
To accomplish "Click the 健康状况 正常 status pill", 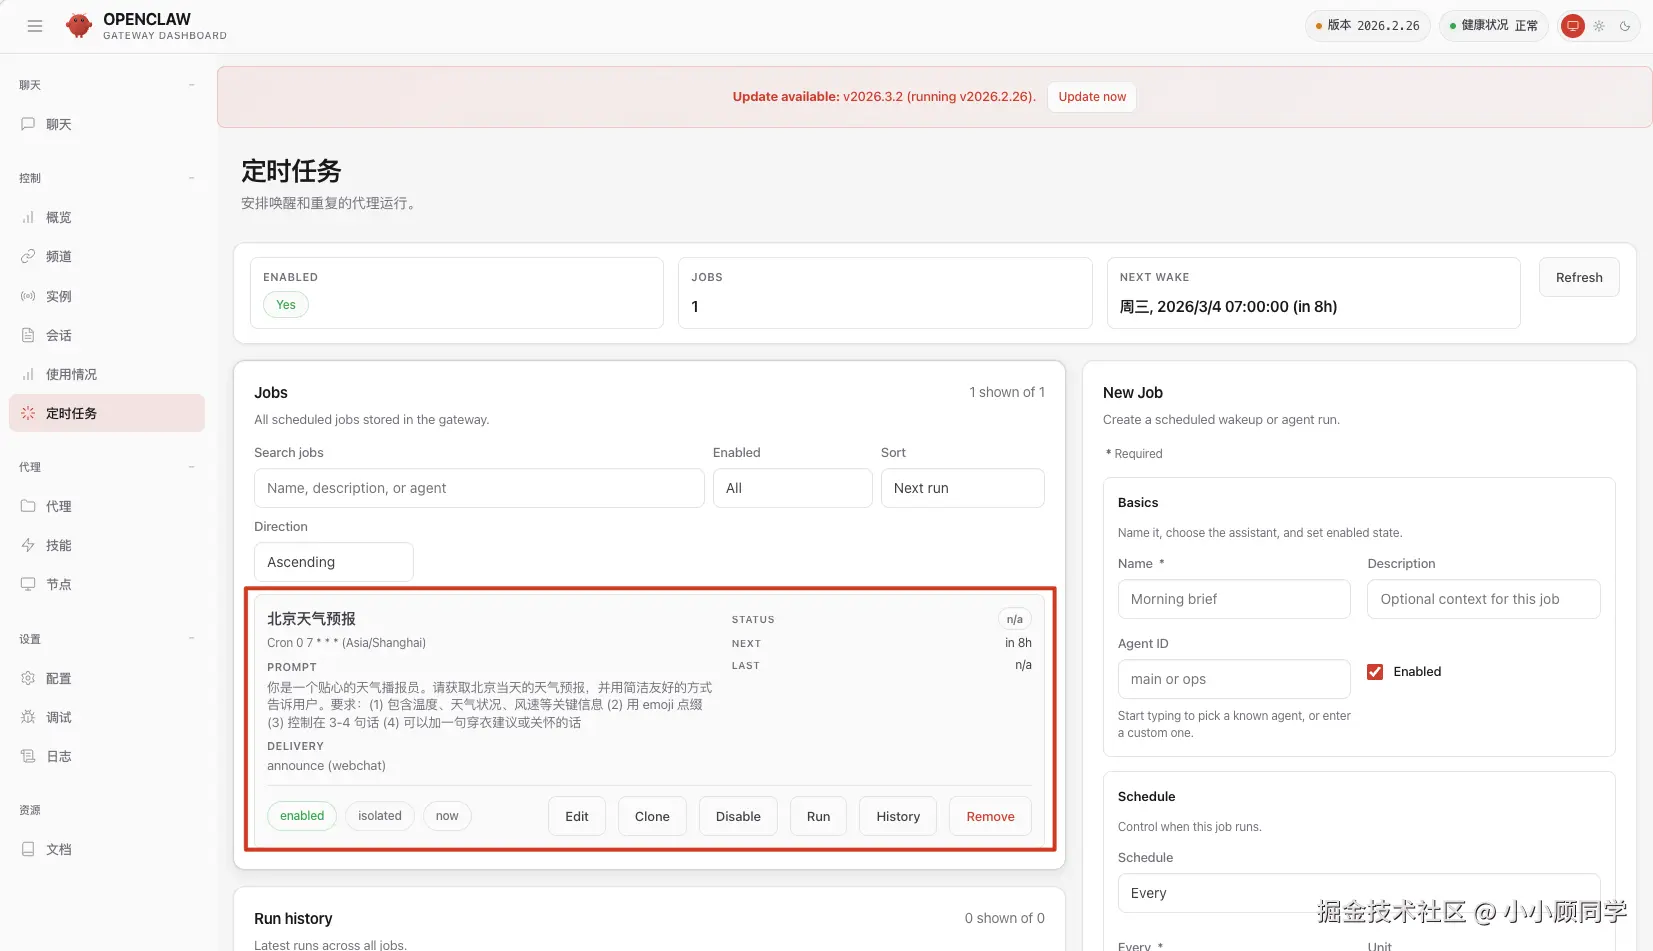I will (1494, 26).
